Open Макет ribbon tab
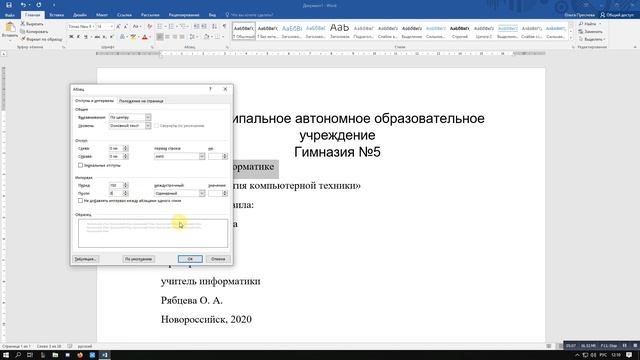 (x=102, y=15)
